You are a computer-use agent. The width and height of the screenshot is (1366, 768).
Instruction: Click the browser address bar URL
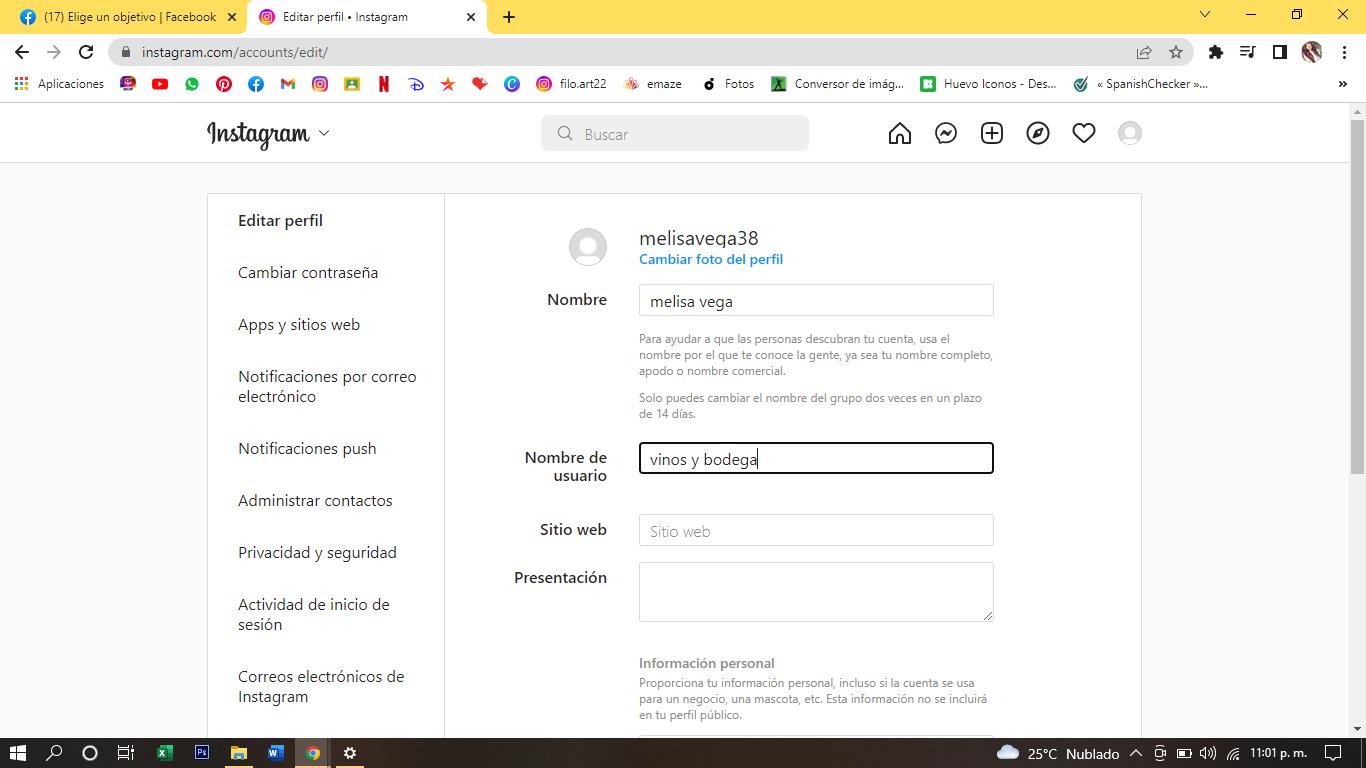235,52
